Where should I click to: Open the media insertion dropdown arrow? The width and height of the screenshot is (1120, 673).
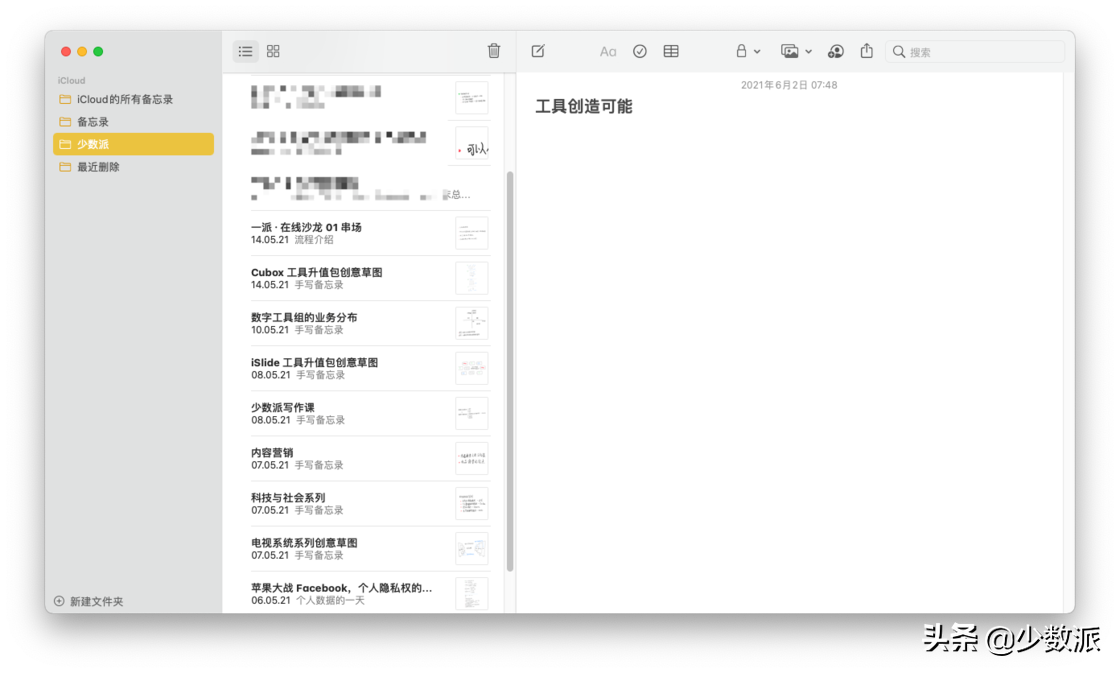click(808, 52)
